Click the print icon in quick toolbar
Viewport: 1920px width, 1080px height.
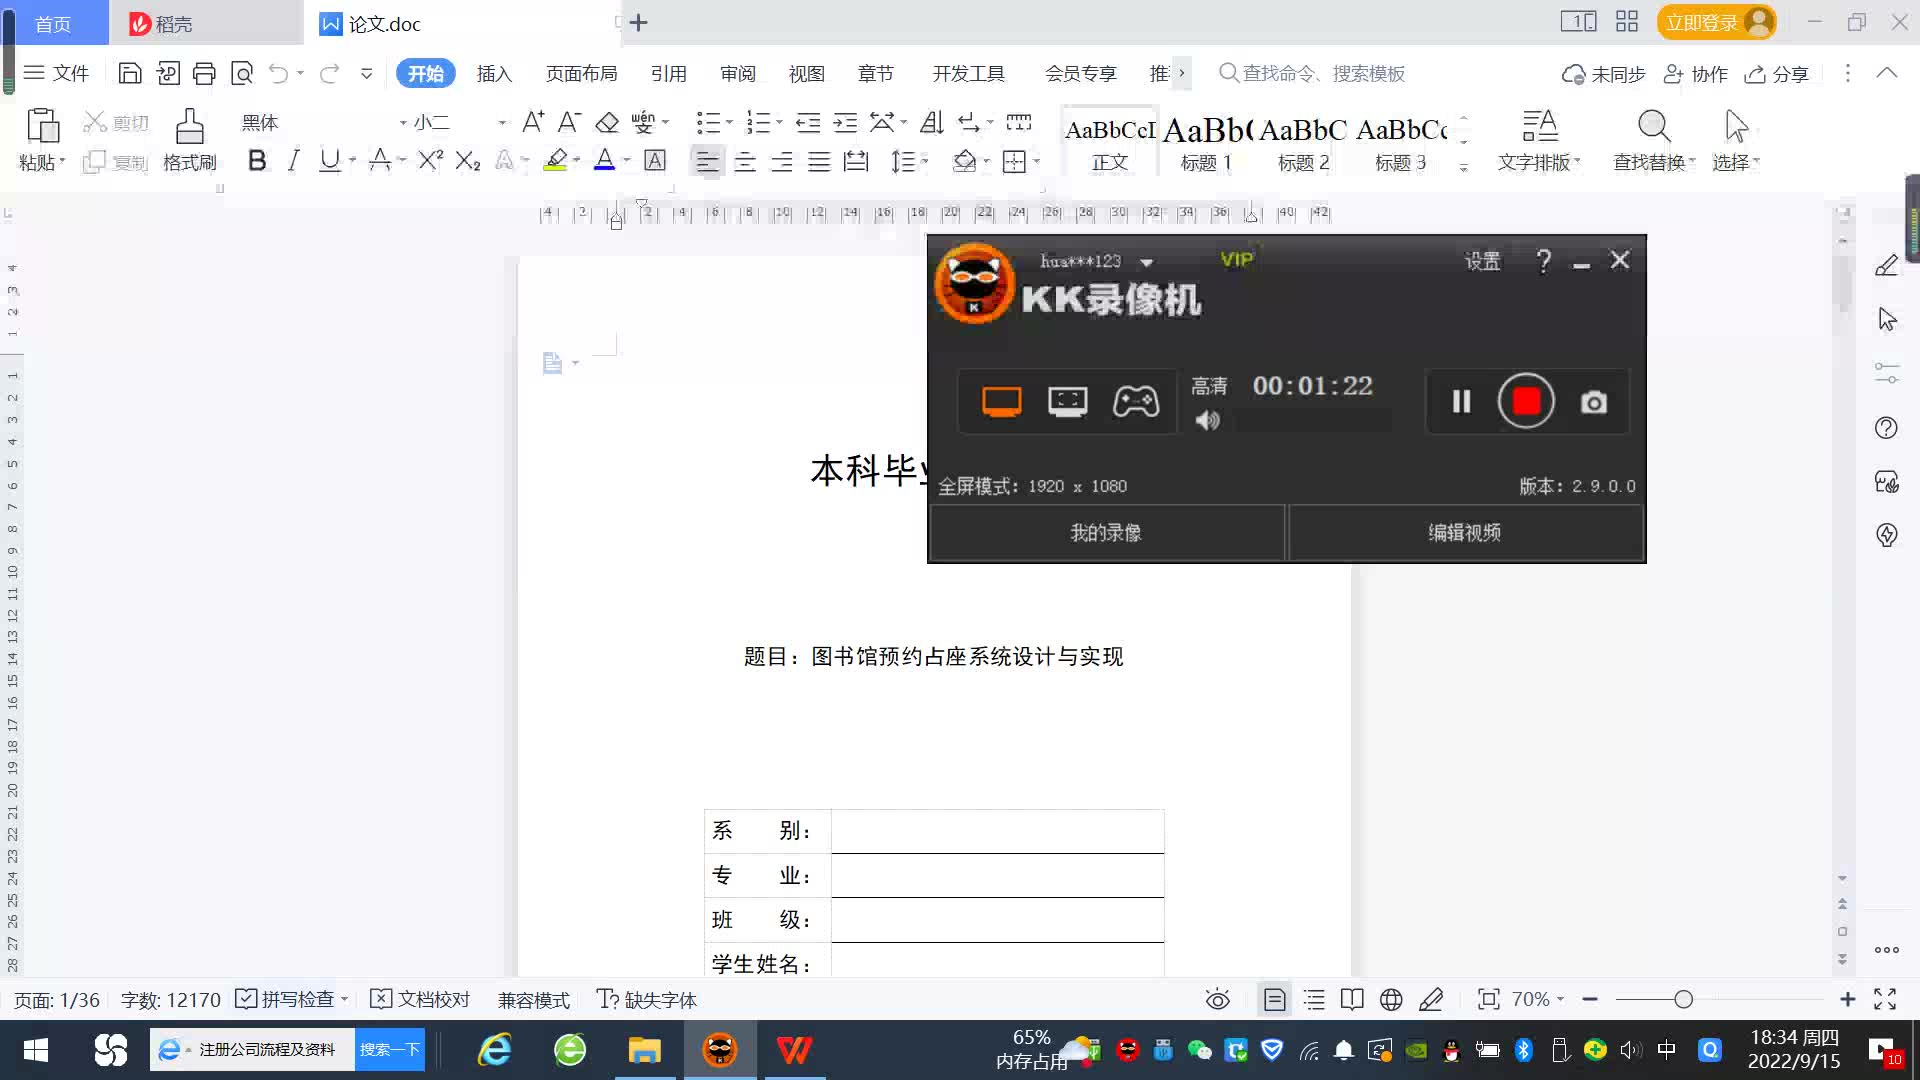[204, 73]
